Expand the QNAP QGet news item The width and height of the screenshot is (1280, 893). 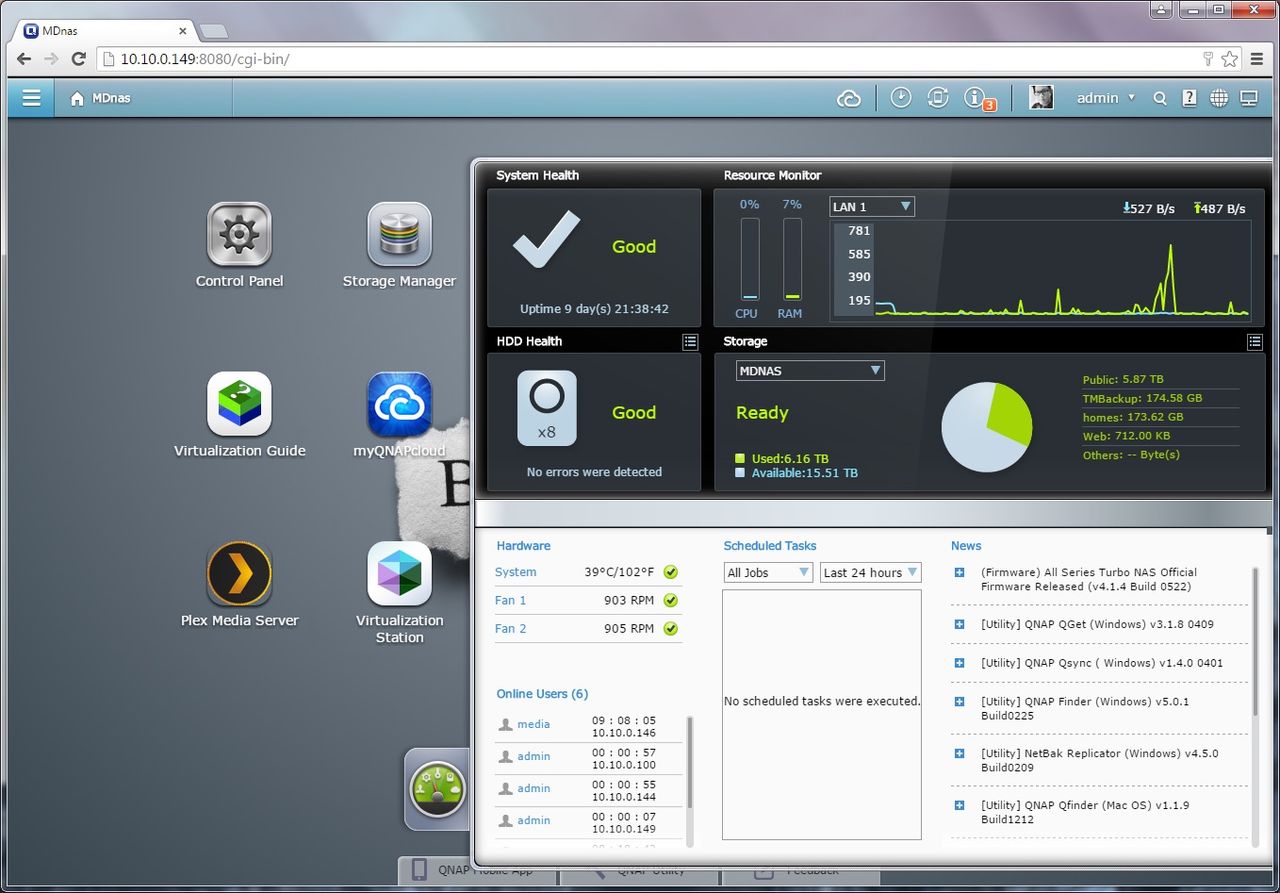pyautogui.click(x=959, y=624)
